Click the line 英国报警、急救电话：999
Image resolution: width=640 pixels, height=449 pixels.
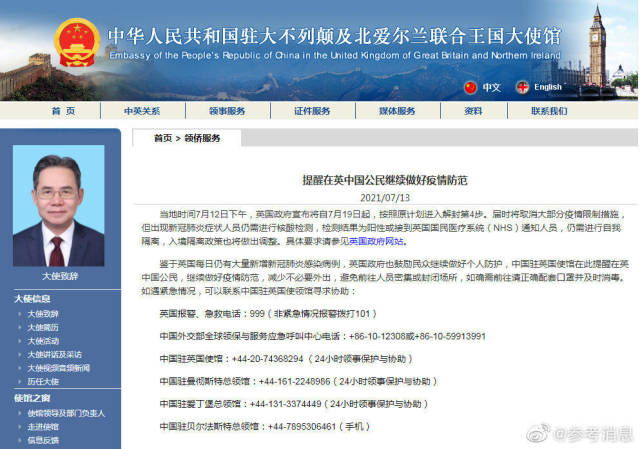(x=268, y=313)
